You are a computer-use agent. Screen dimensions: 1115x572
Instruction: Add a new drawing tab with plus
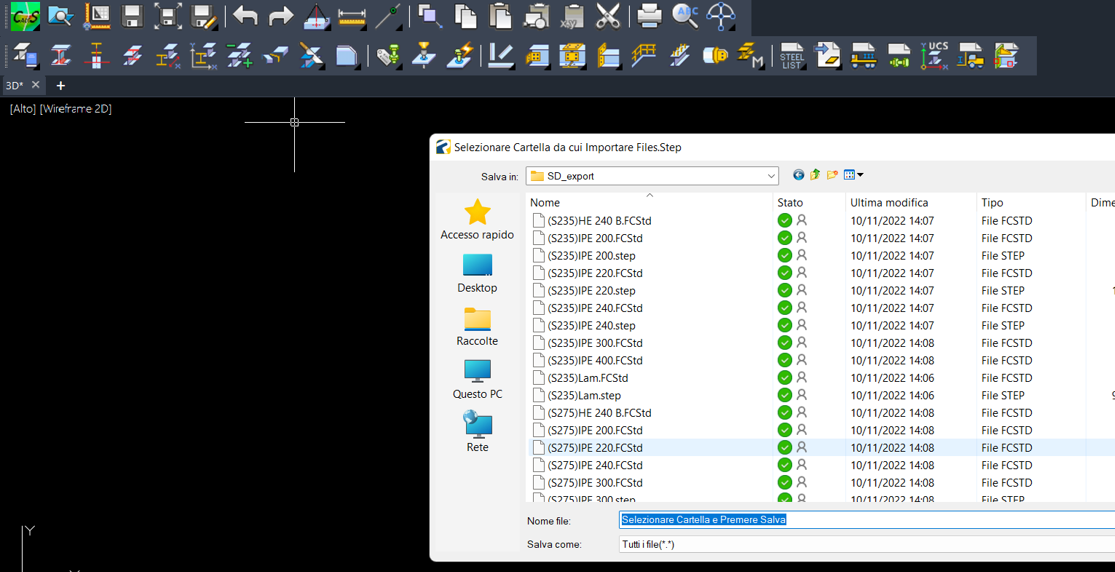click(60, 85)
